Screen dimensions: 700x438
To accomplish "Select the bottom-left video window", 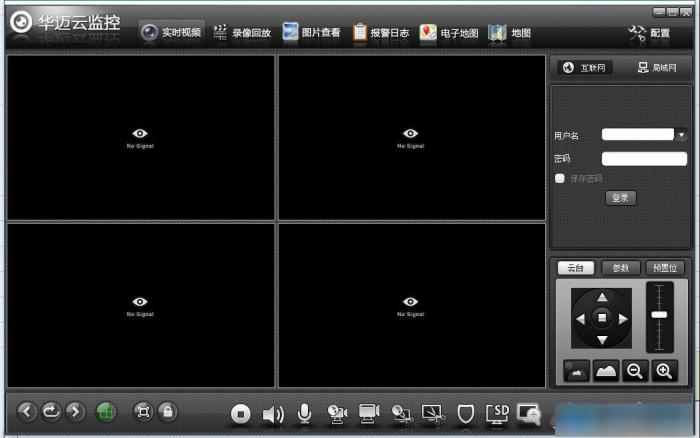I will [x=141, y=305].
